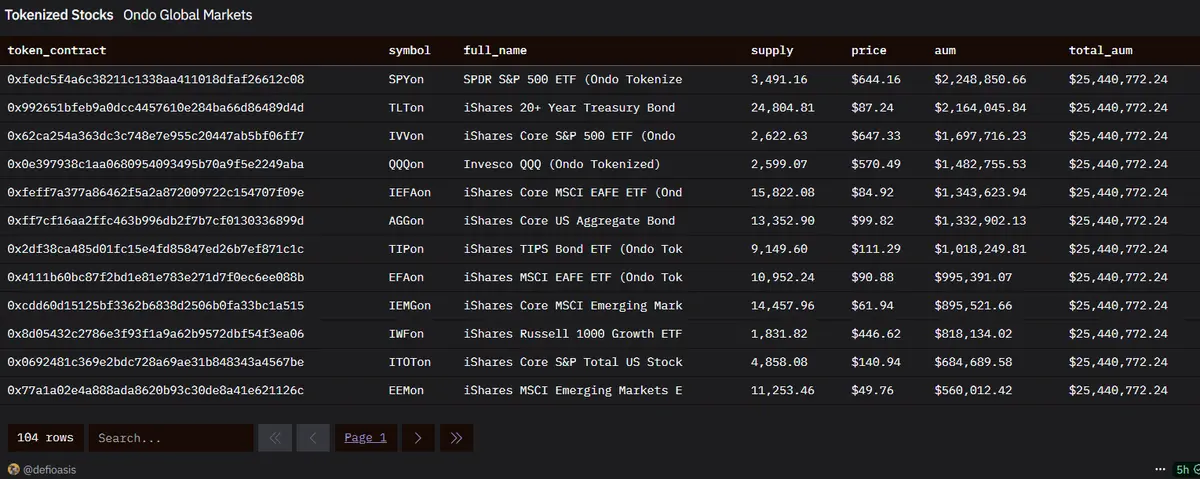Viewport: 1200px width, 479px height.
Task: Click the defioasis author avatar
Action: pyautogui.click(x=14, y=468)
